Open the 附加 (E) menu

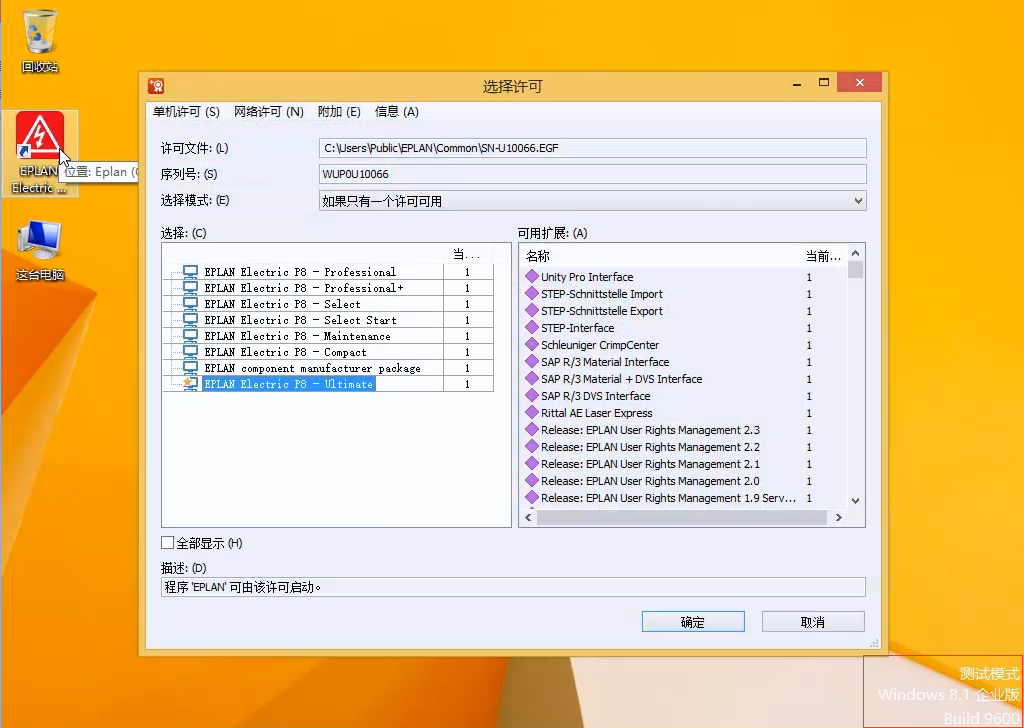click(x=339, y=112)
